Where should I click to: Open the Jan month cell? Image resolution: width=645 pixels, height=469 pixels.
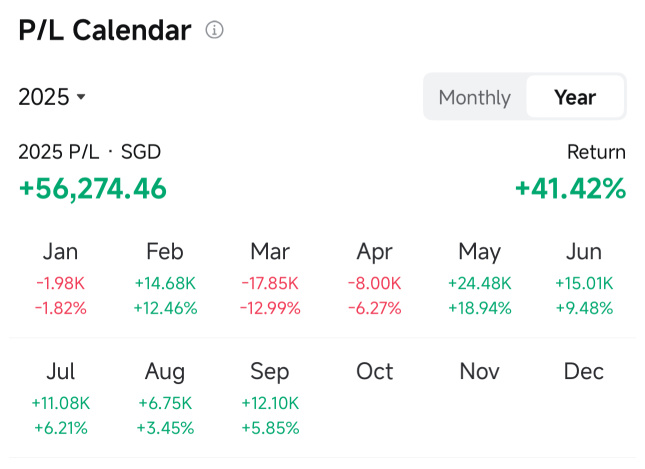pos(60,279)
